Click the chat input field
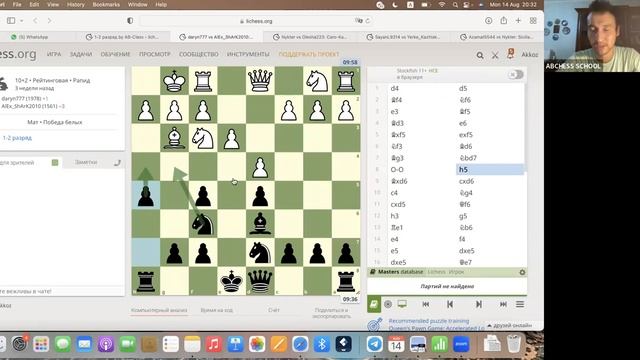Screen dimensions: 640x360 point(61,291)
